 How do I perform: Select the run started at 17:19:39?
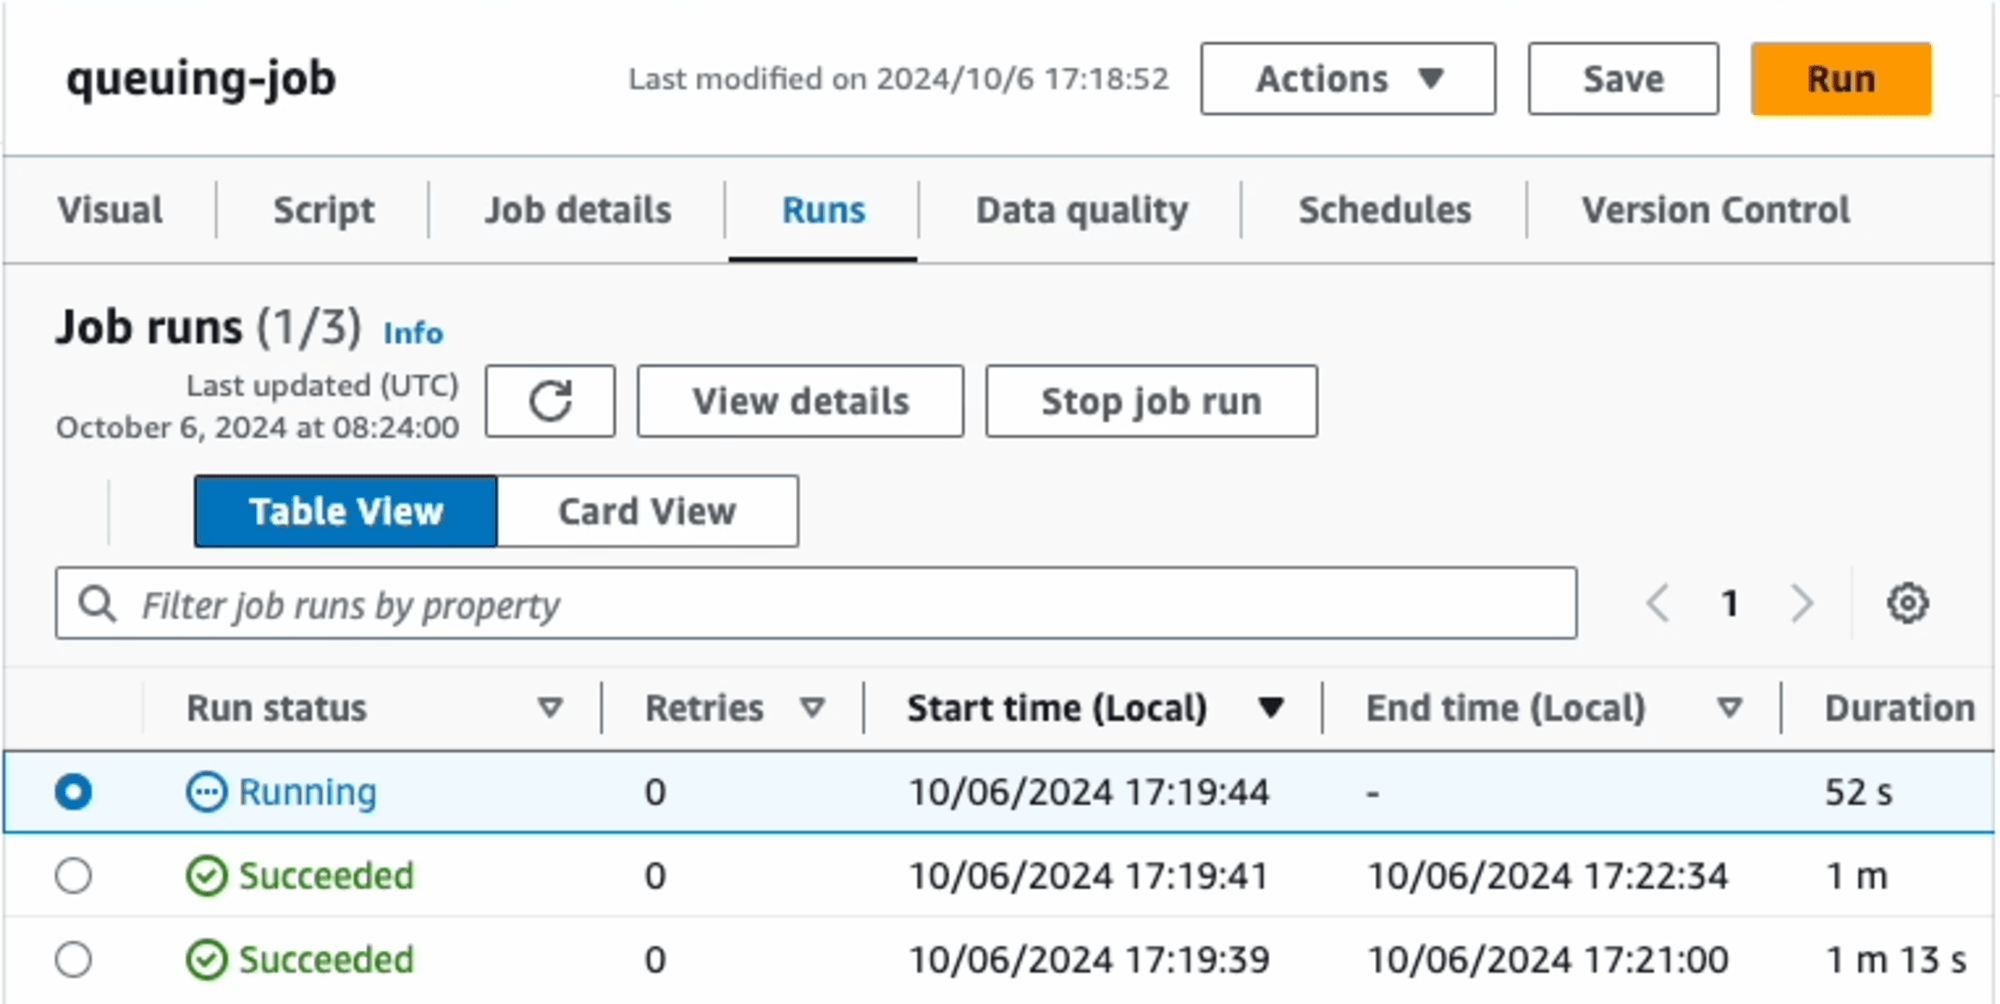pos(74,960)
